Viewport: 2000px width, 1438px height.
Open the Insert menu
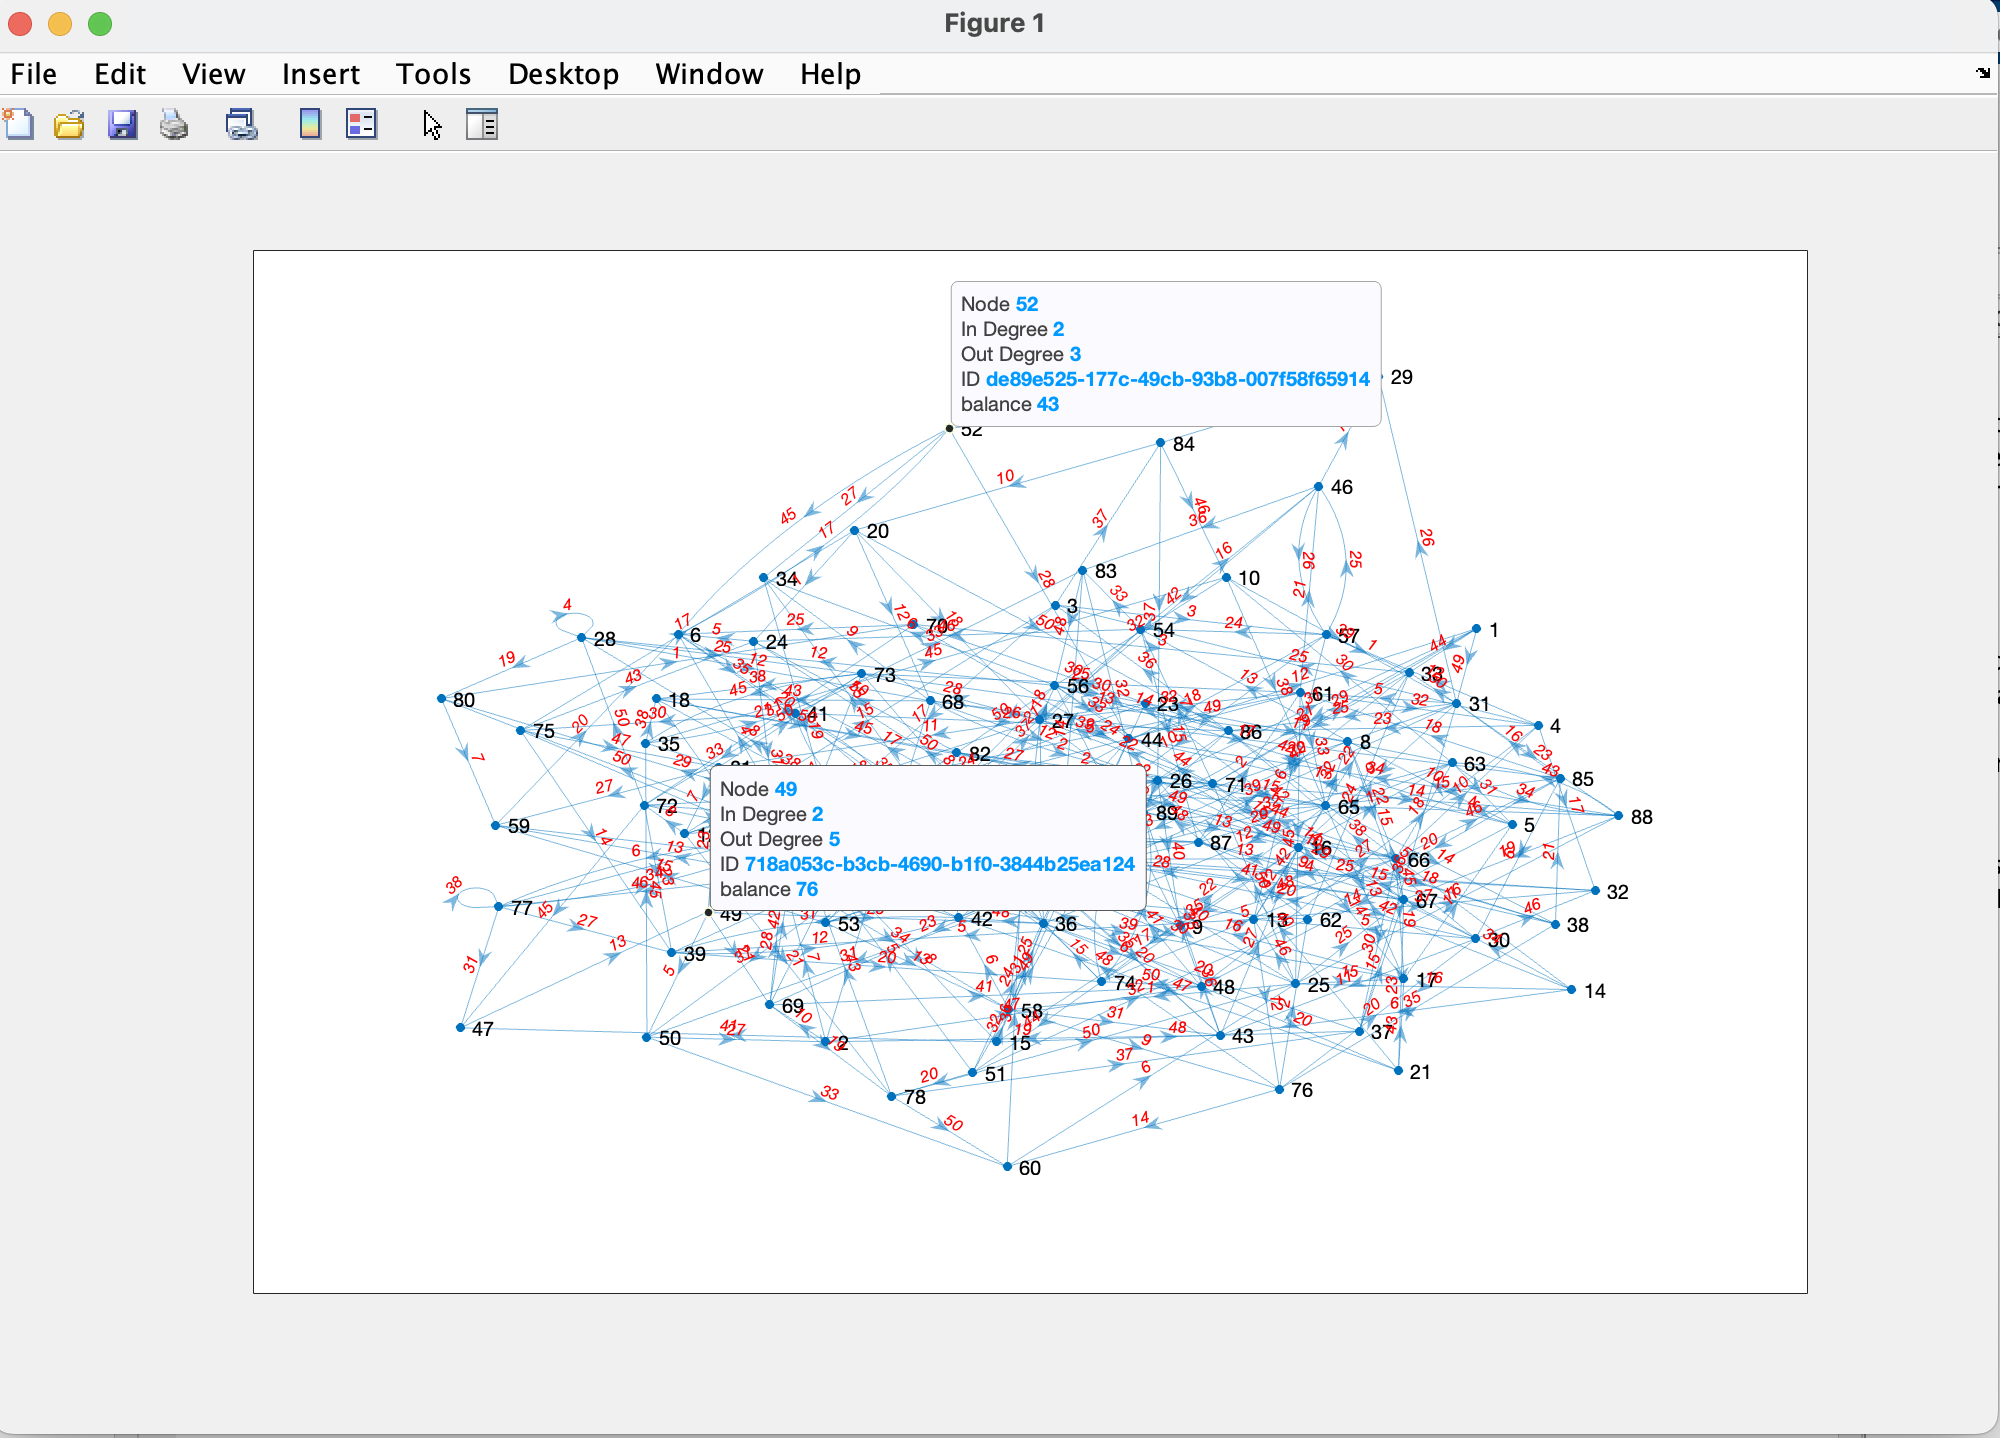click(320, 73)
